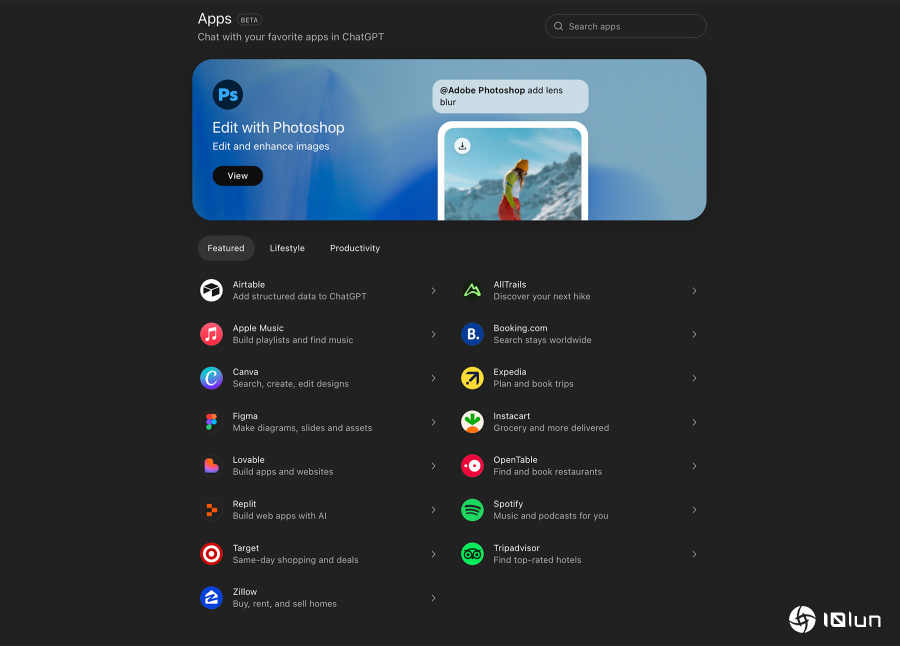Open the Zillow app name link
900x646 pixels.
click(x=245, y=591)
